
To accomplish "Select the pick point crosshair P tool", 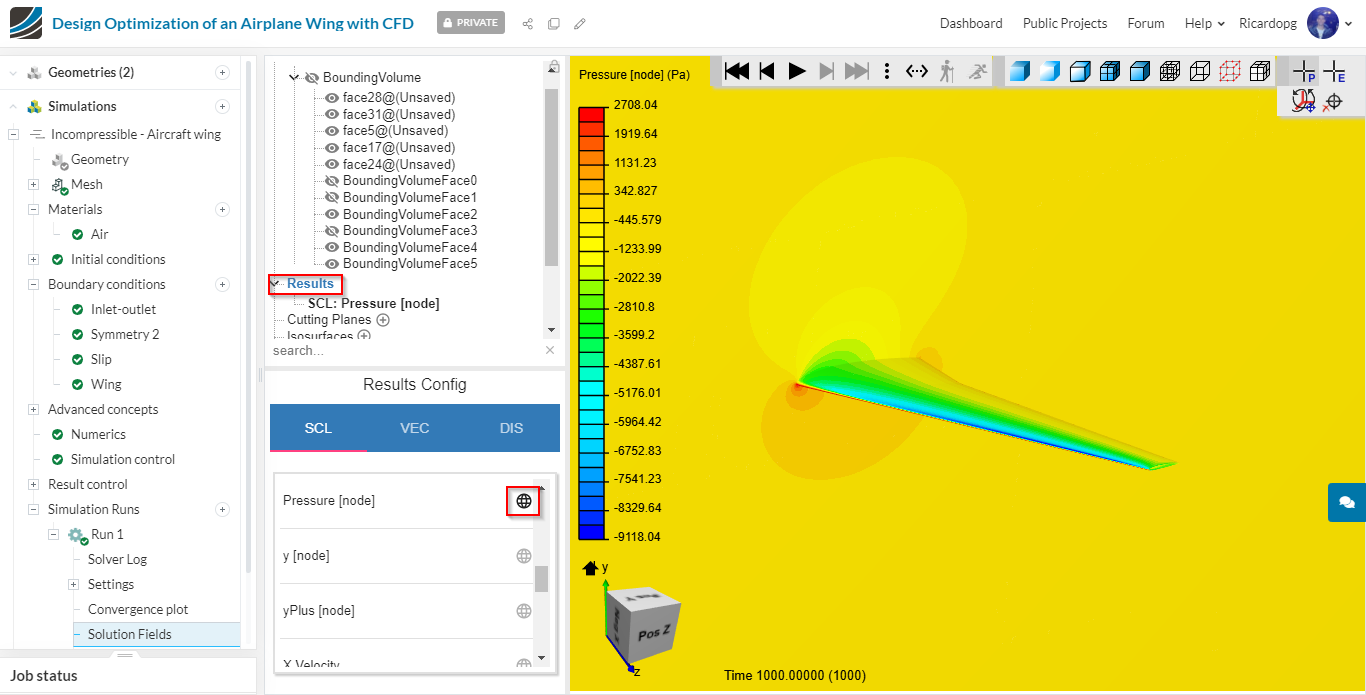I will [x=1303, y=71].
